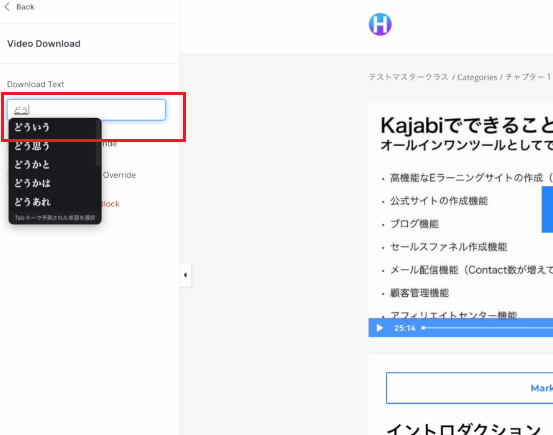Click the 顧客管理機能 bullet text
Viewport: 553px width, 435px height.
[419, 293]
